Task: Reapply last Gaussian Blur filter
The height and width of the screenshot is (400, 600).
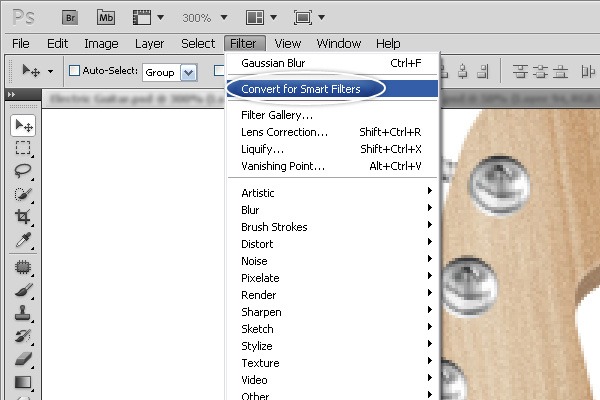Action: pyautogui.click(x=332, y=63)
